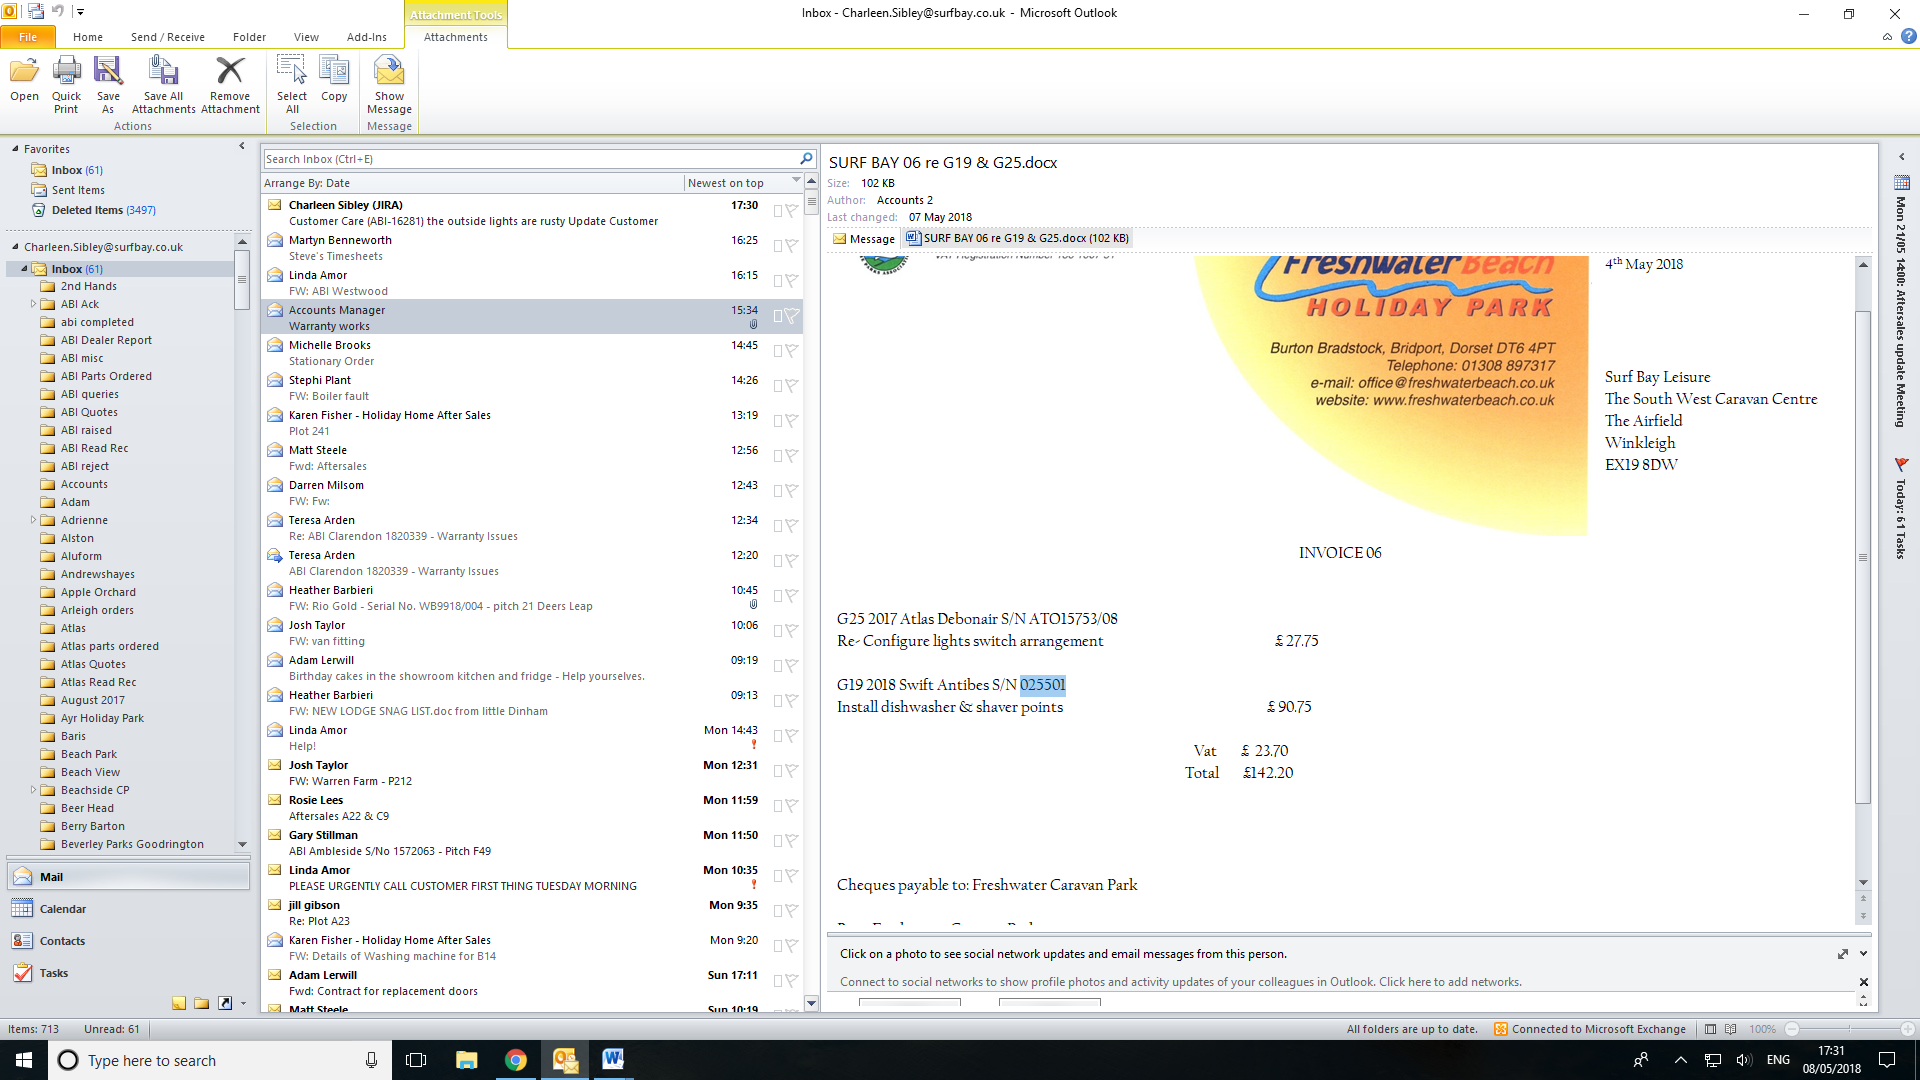1920x1080 pixels.
Task: Switch to Message view in preview
Action: (864, 239)
